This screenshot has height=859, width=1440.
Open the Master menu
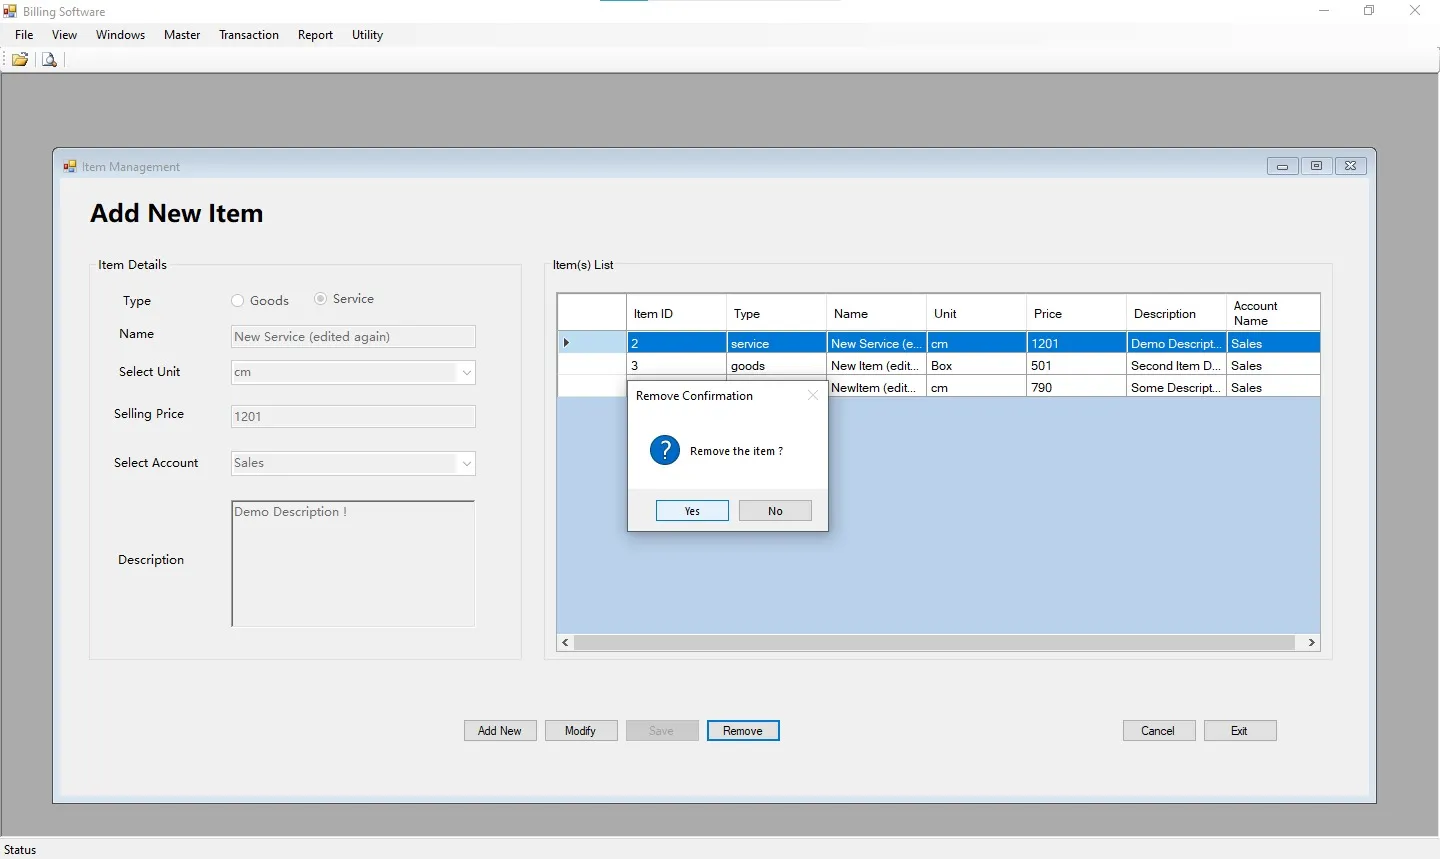coord(181,35)
